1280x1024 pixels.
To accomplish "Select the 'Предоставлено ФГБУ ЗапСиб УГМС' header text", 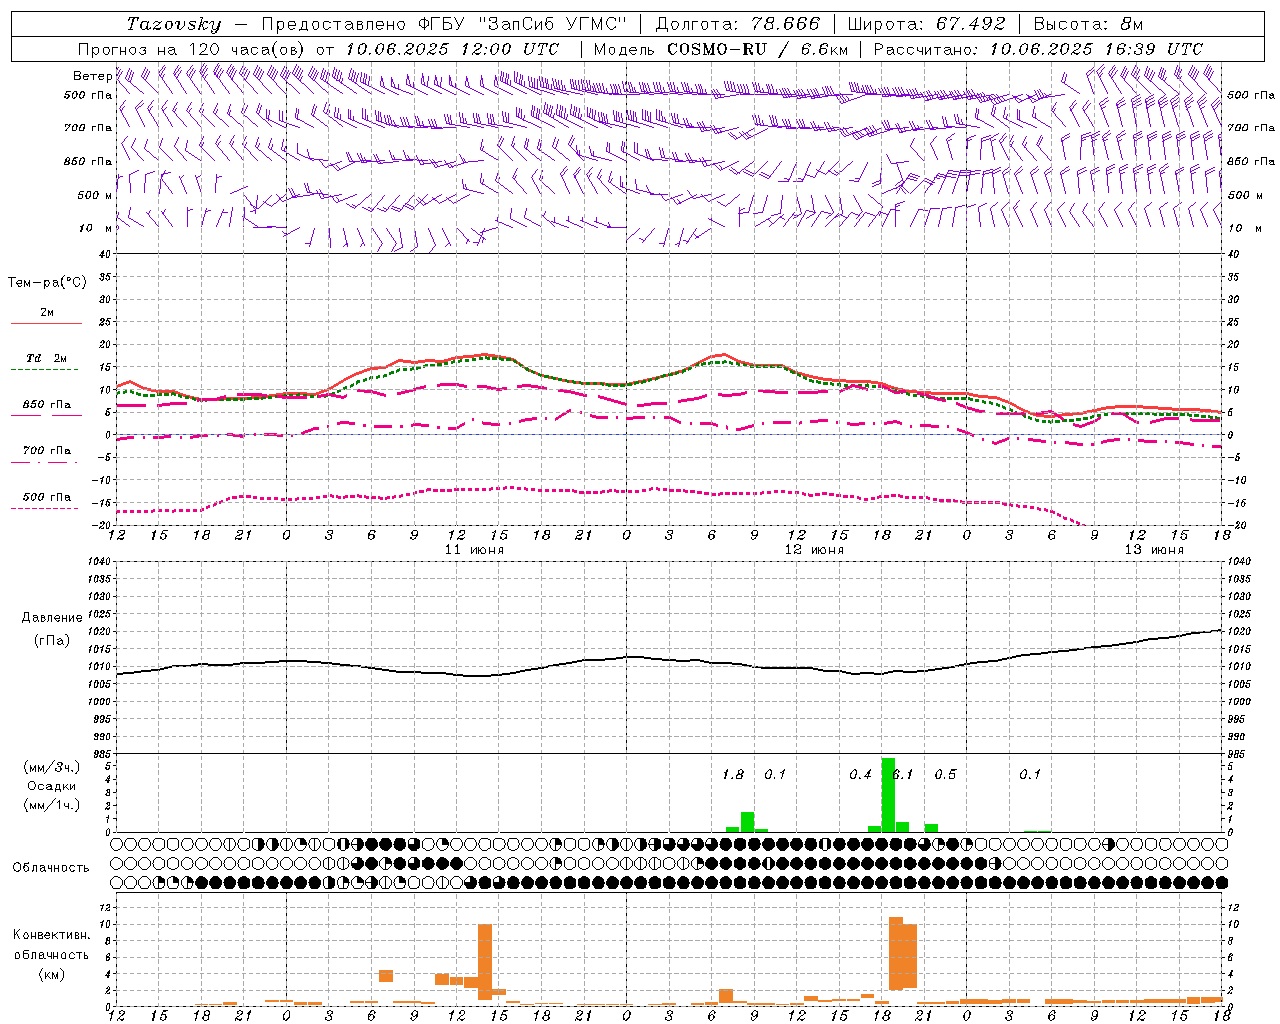I will click(x=444, y=24).
